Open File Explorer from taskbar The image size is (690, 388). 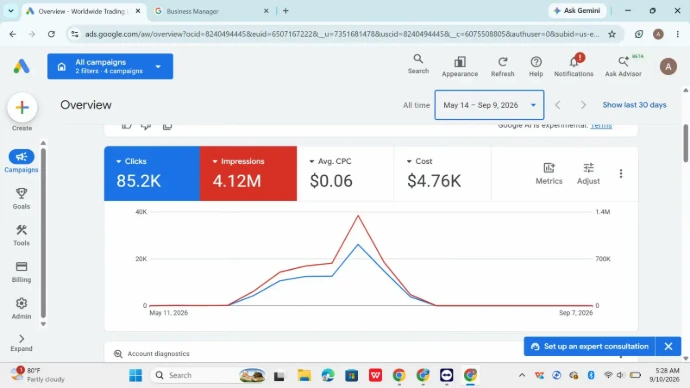pos(304,375)
